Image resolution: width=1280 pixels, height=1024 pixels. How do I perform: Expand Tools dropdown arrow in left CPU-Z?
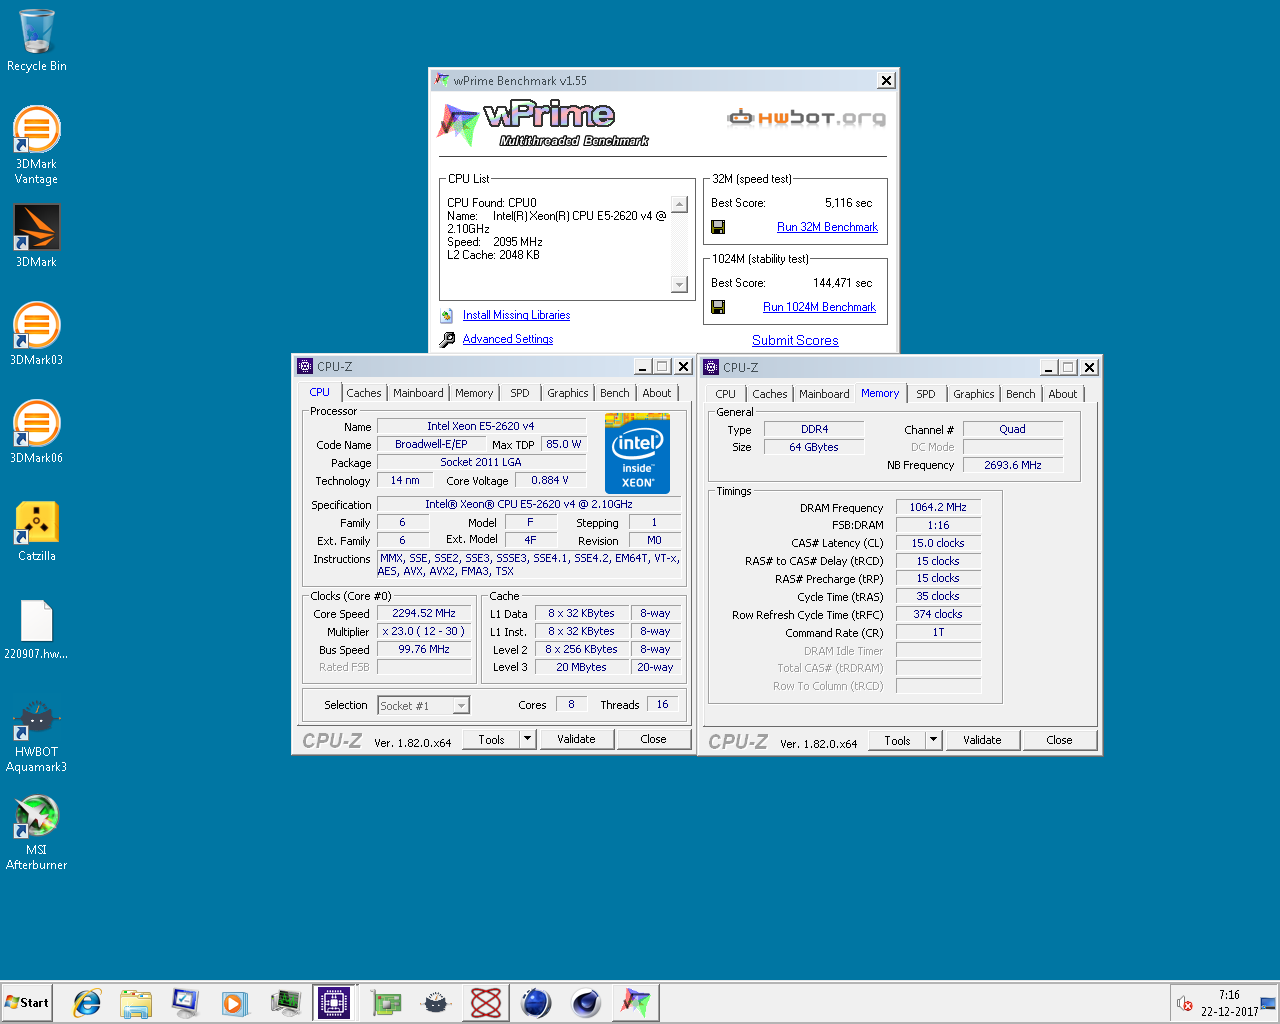(x=528, y=739)
